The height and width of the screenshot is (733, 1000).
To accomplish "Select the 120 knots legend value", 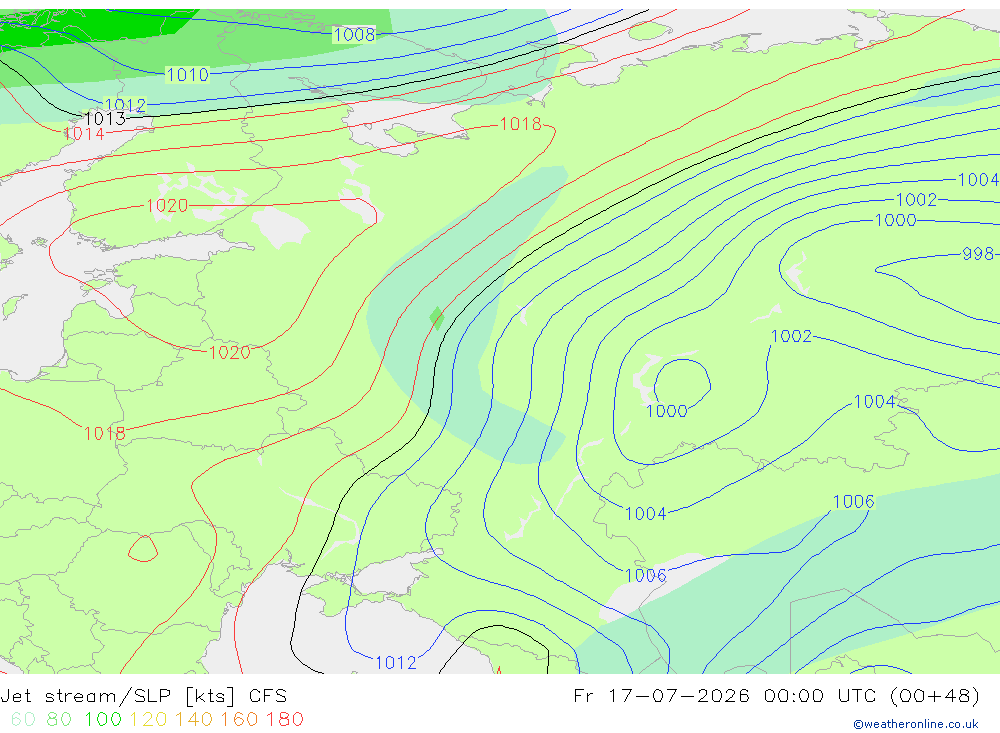I will (149, 719).
